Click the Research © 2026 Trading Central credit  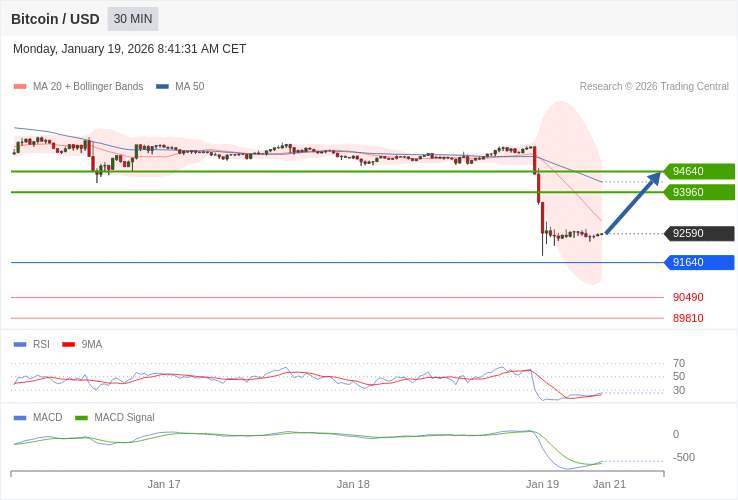654,87
